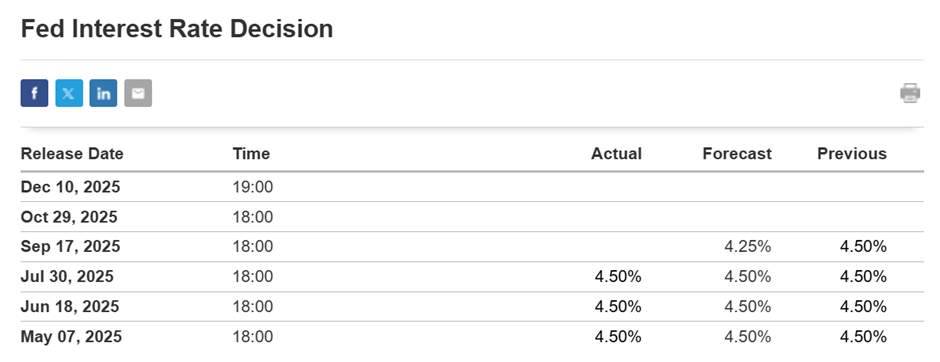Share via LinkedIn icon
The image size is (940, 362).
(x=103, y=93)
